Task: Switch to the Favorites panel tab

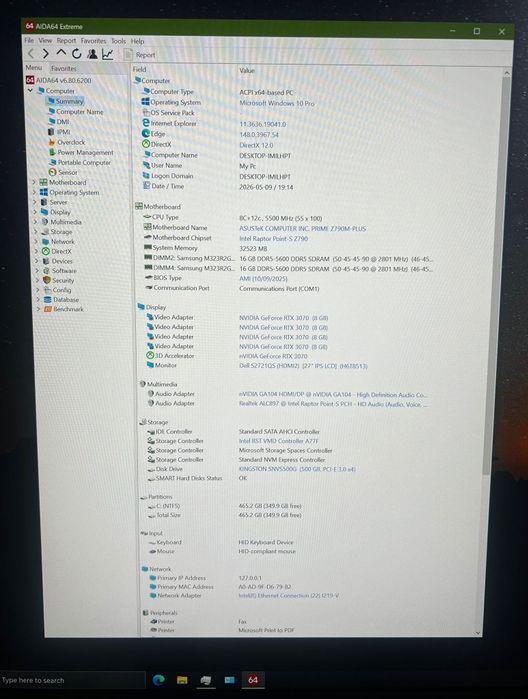Action: [63, 68]
